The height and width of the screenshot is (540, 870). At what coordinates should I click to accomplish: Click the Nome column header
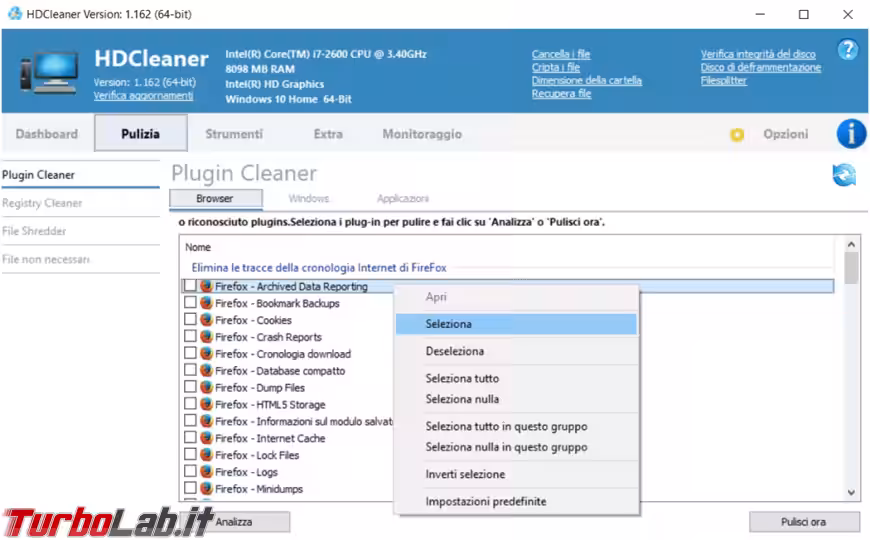click(x=198, y=247)
